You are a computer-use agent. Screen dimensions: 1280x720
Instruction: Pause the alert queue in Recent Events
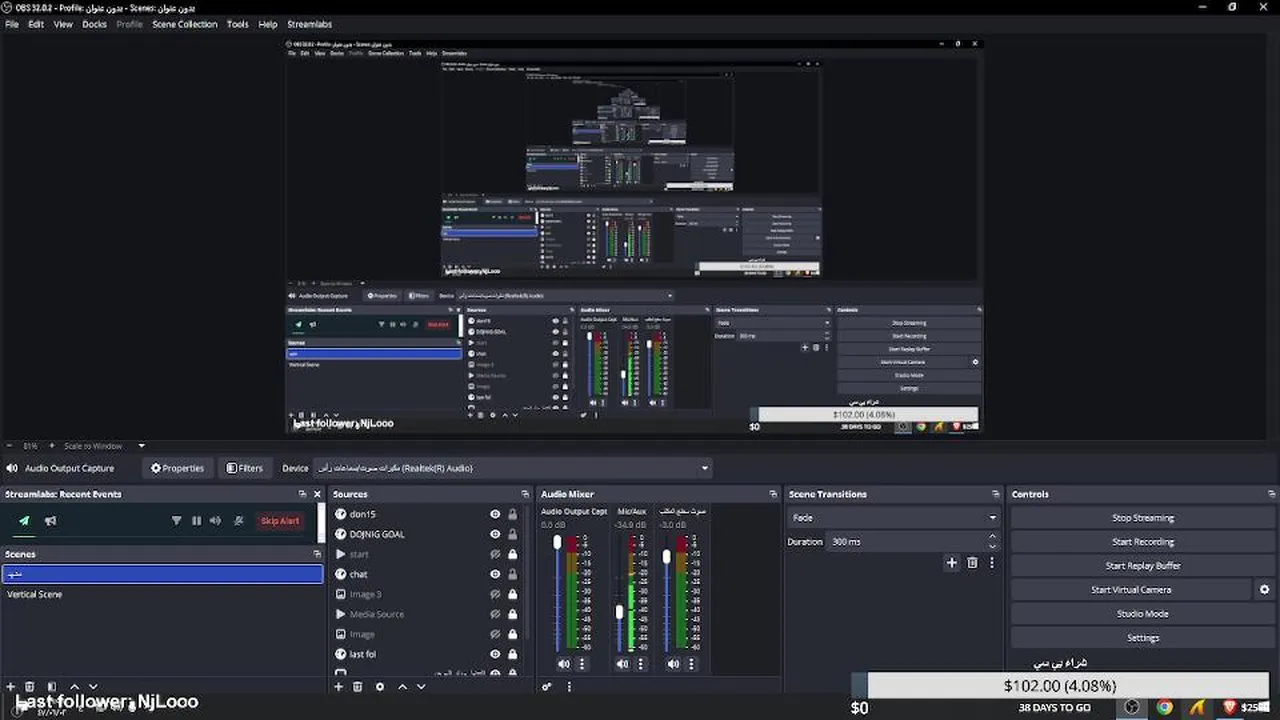(x=196, y=521)
